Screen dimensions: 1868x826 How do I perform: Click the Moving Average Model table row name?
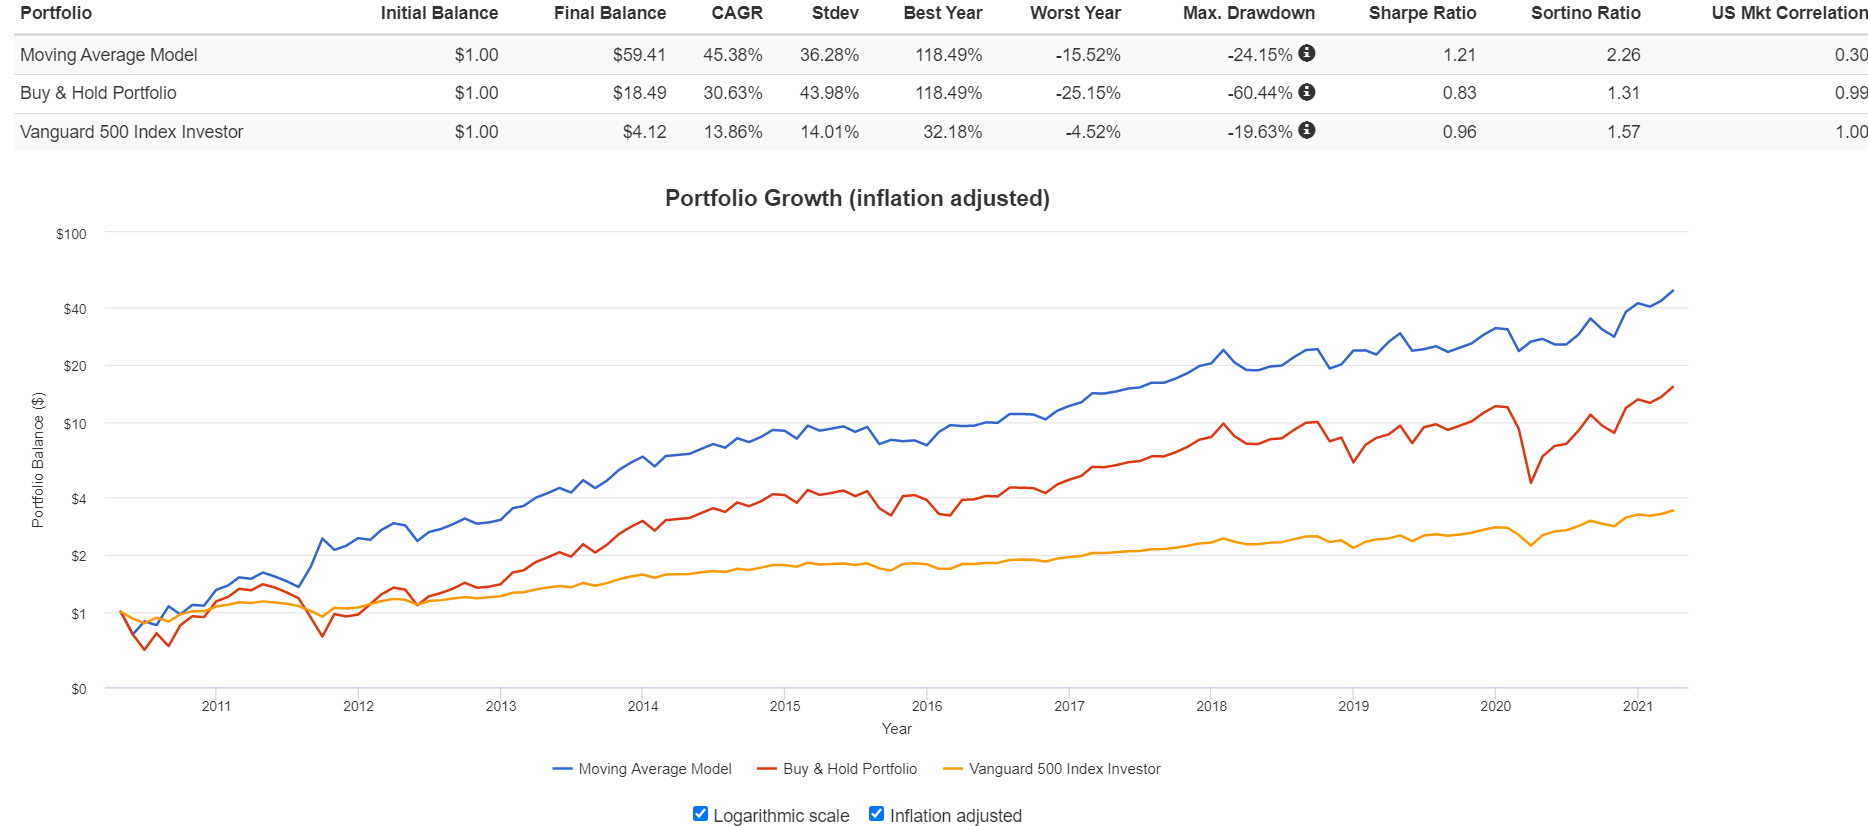109,55
